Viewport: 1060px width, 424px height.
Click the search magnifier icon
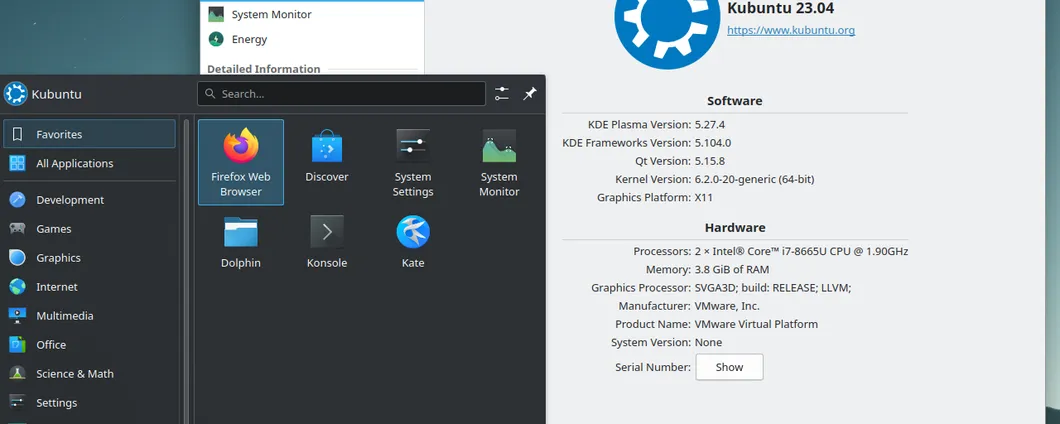[210, 94]
